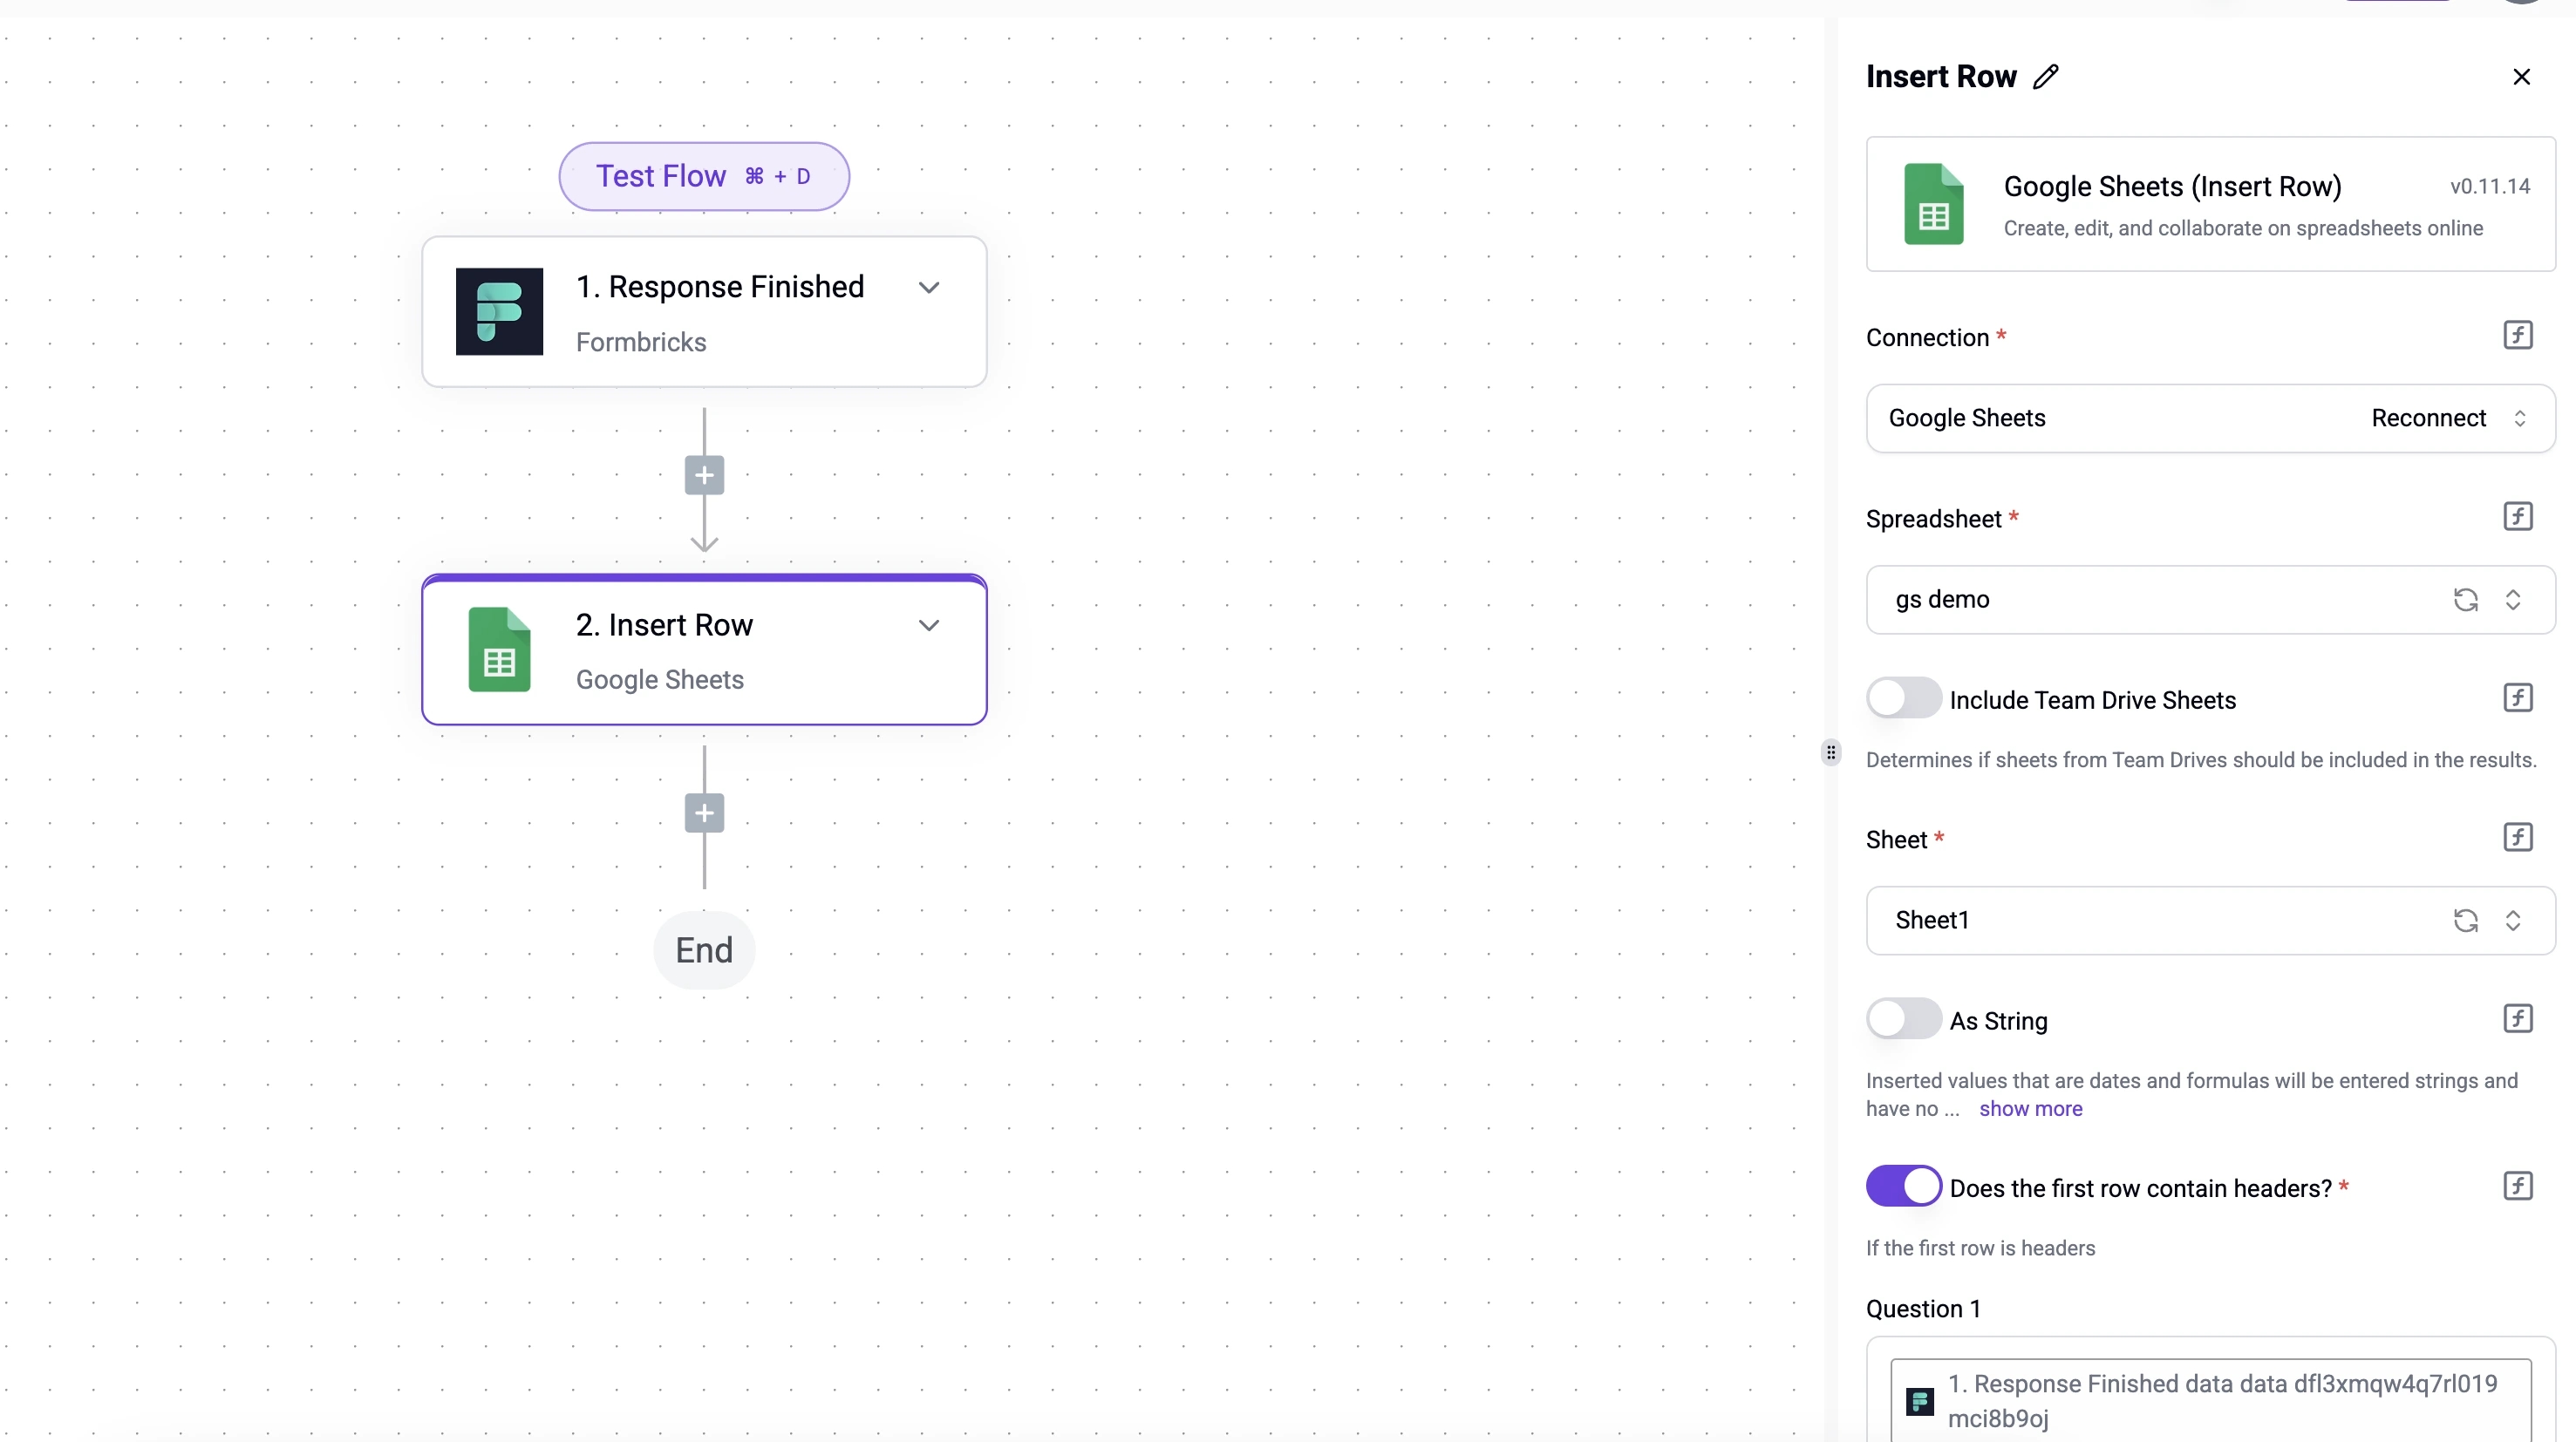Click Reconnect for Google Sheets connection
This screenshot has height=1442, width=2576.
point(2428,418)
